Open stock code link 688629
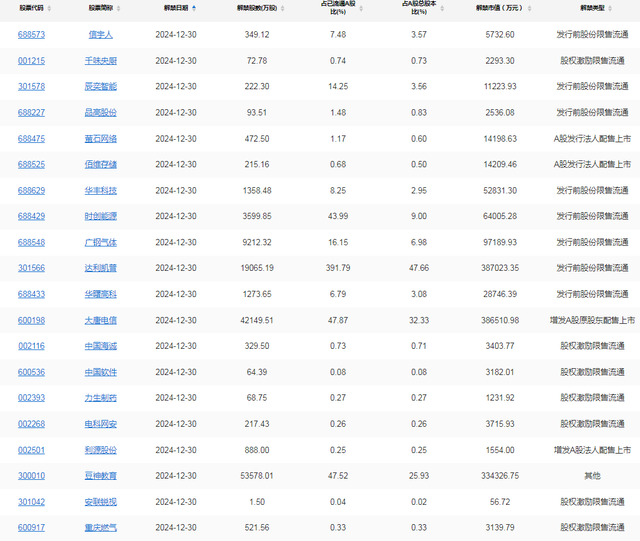 tap(31, 191)
